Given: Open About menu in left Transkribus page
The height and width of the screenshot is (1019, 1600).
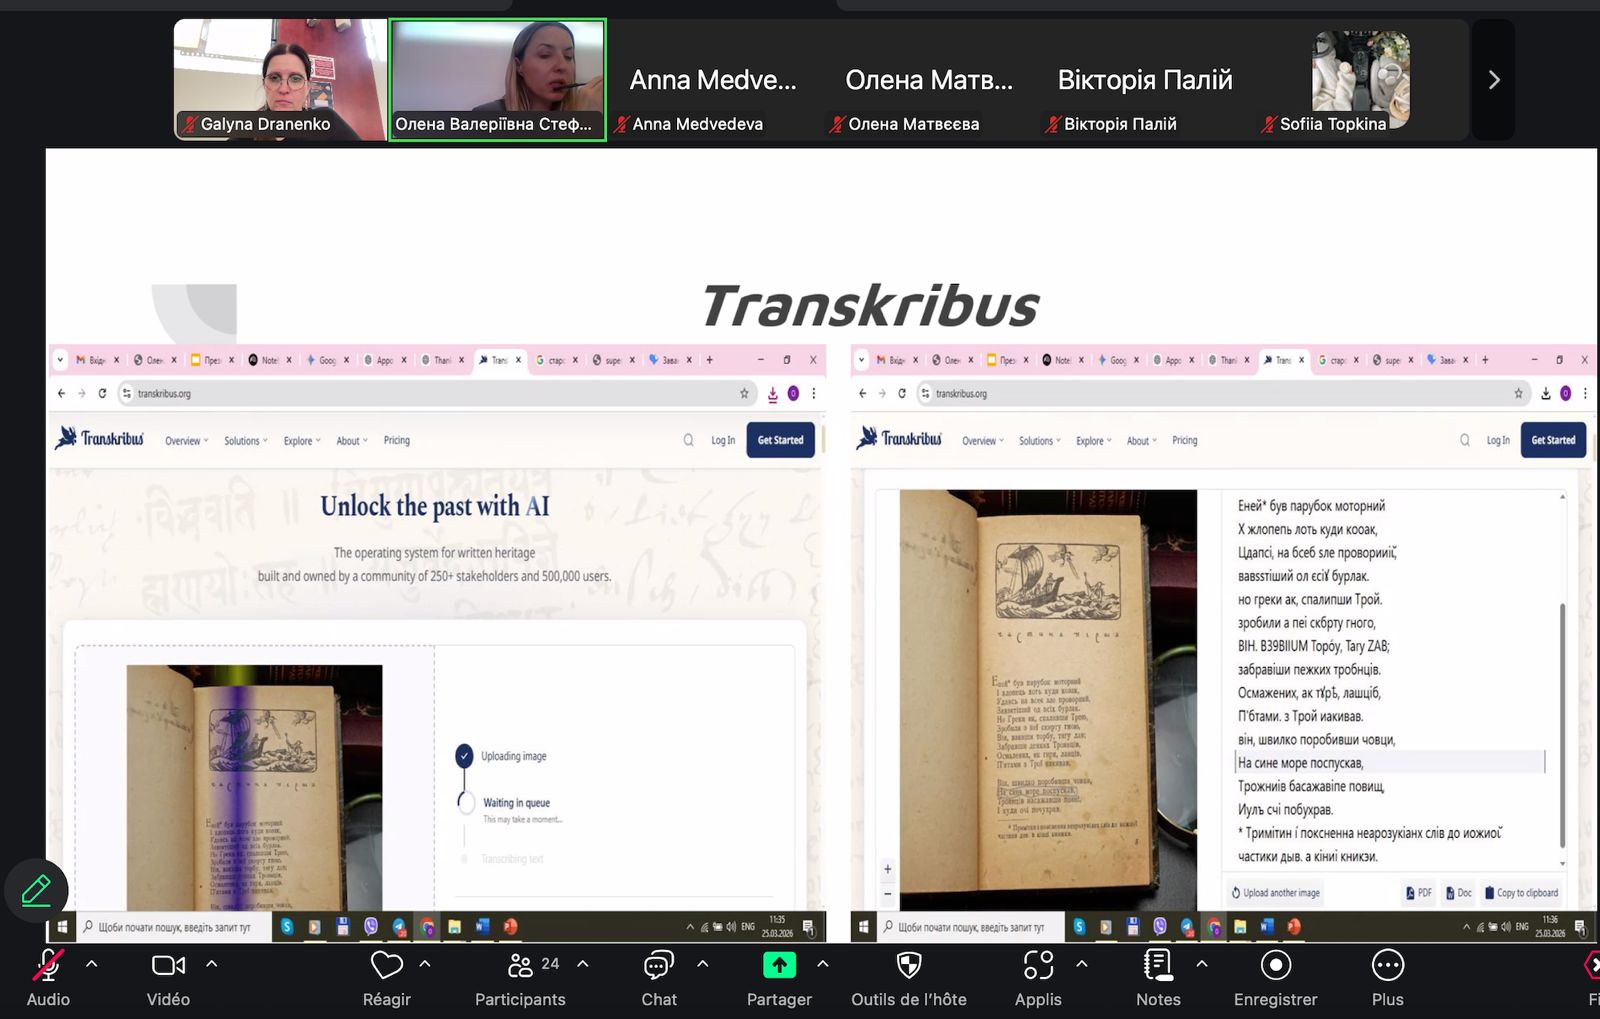Looking at the screenshot, I should point(352,441).
